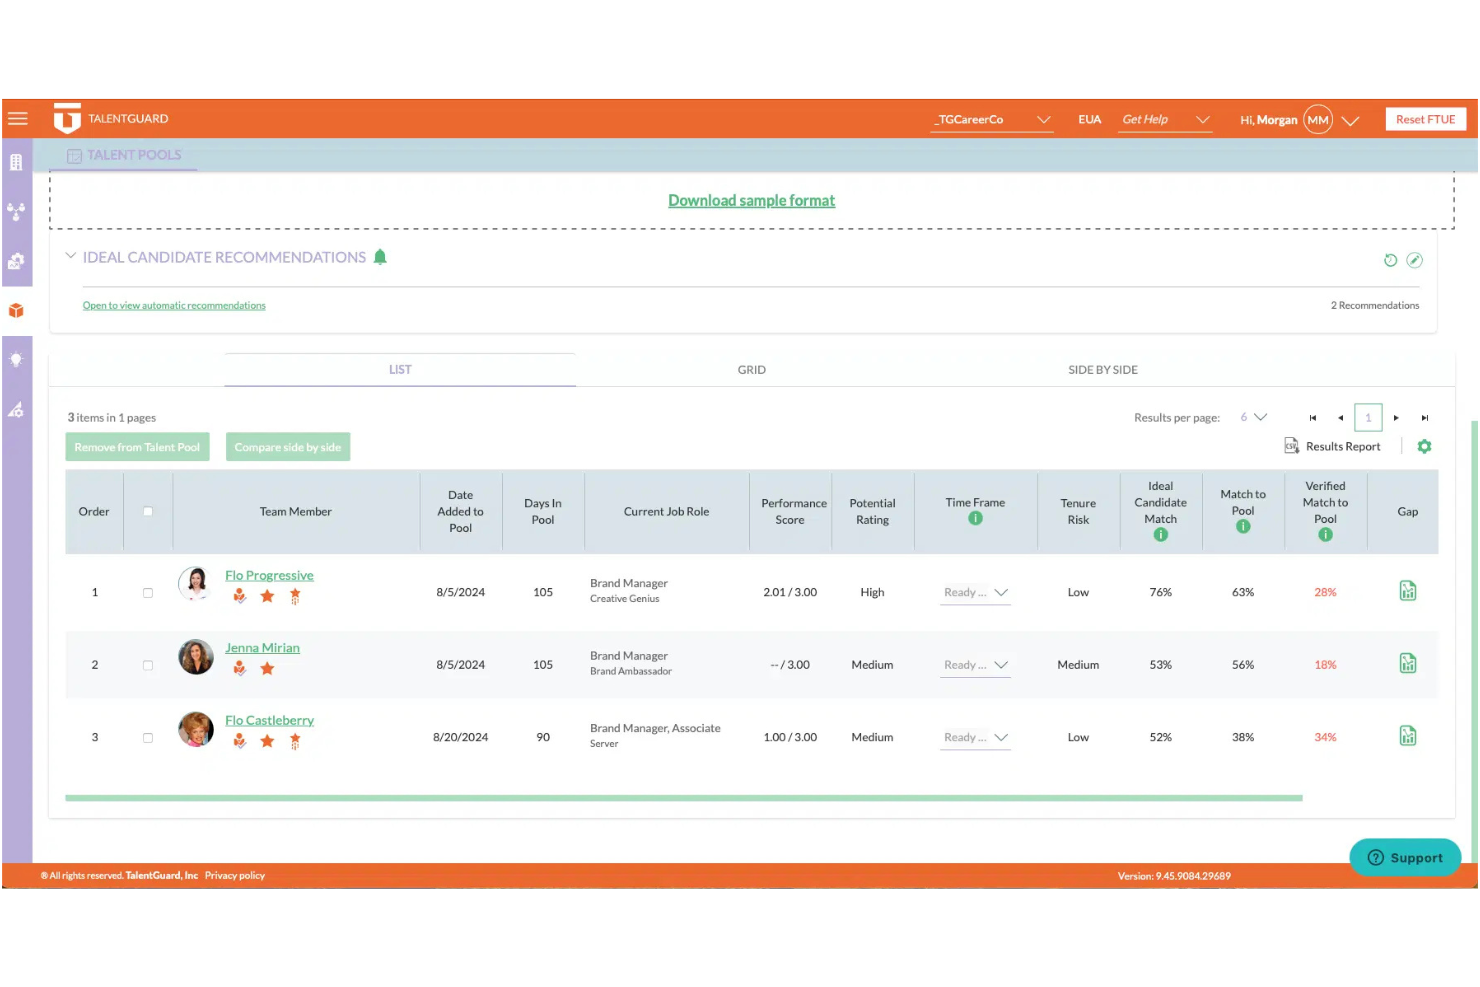1480x987 pixels.
Task: Click the pencil edit icon in recommendations panel
Action: [x=1414, y=260]
